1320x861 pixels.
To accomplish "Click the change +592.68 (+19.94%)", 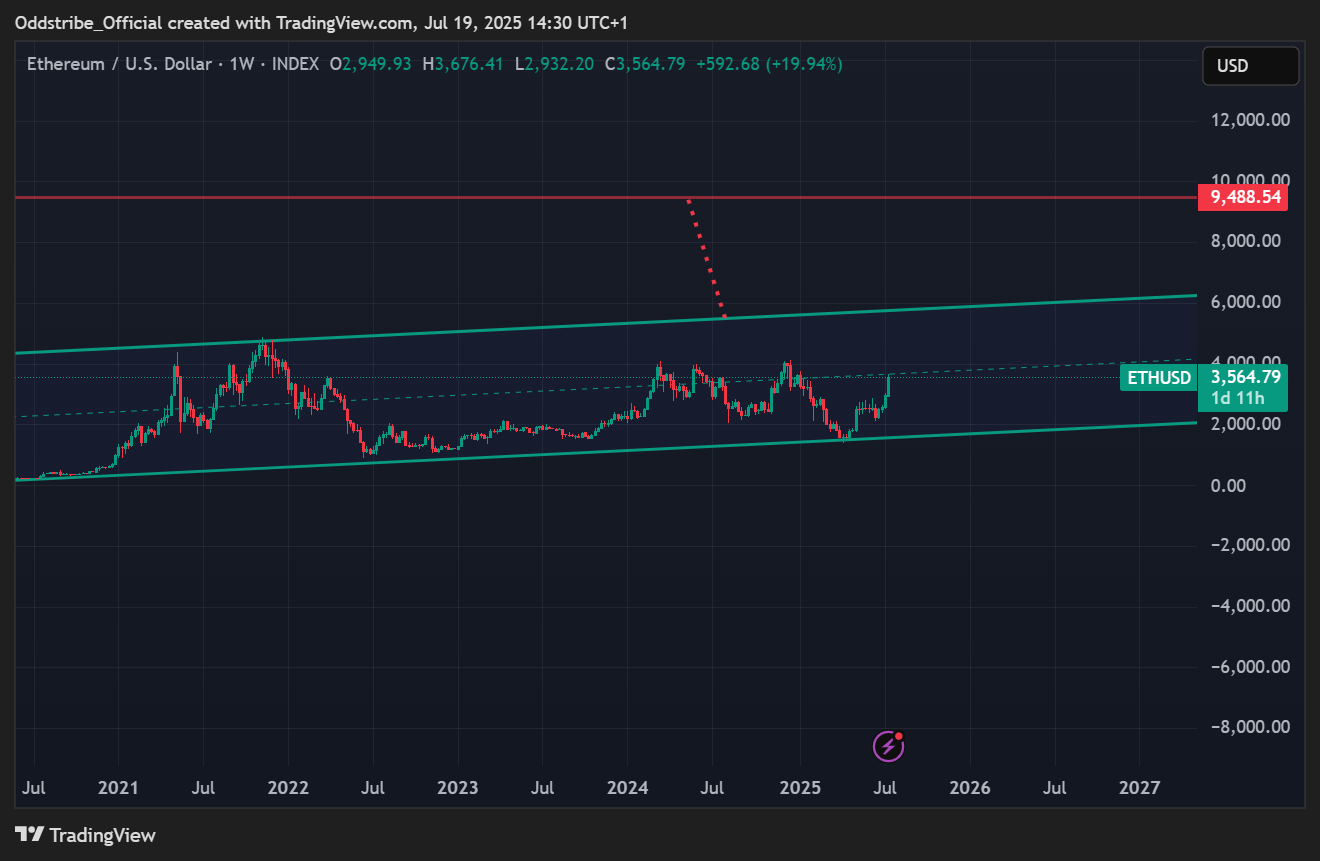I will pos(772,64).
